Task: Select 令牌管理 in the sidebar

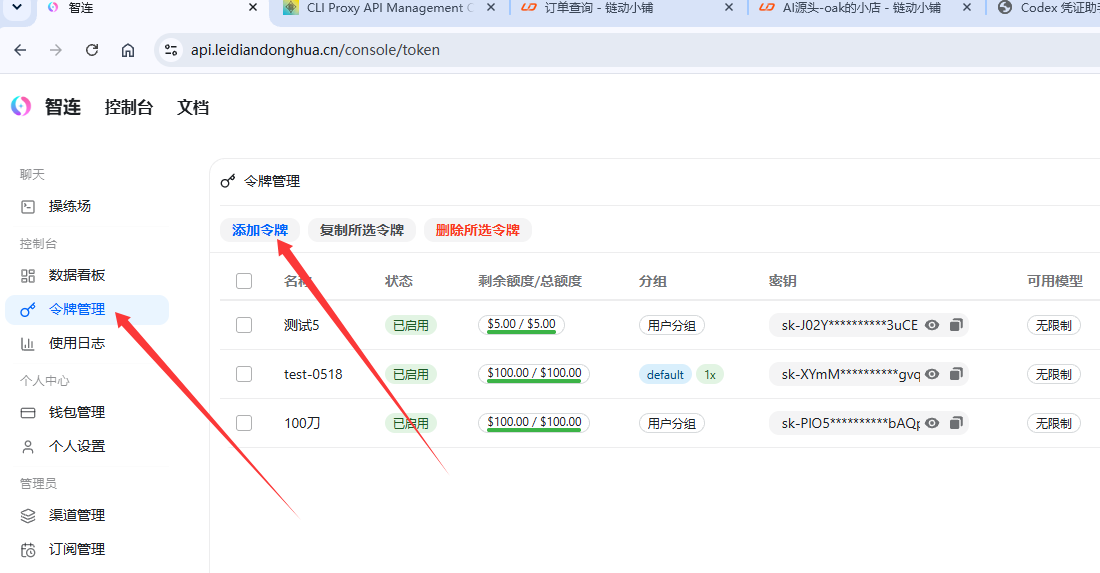Action: (x=87, y=309)
